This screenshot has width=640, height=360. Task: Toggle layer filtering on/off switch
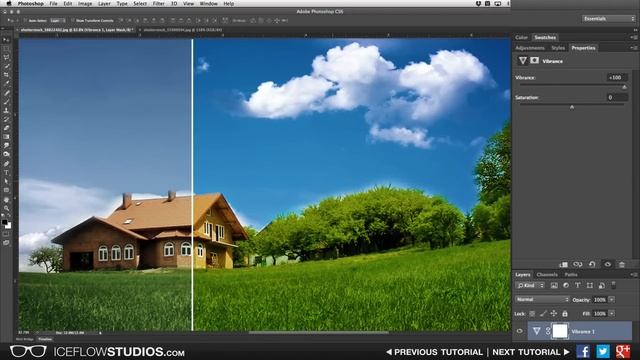613,285
